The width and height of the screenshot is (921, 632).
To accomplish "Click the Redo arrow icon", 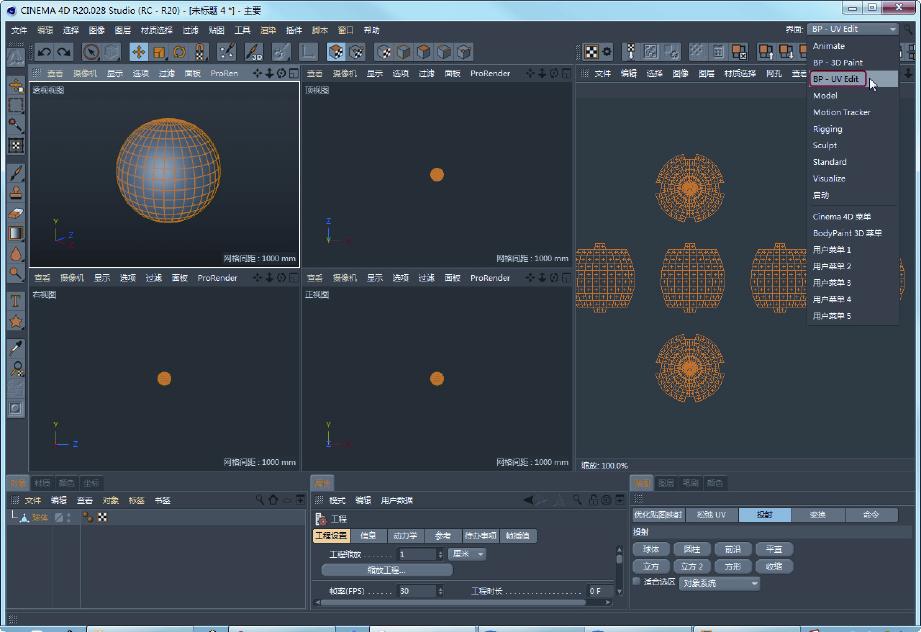I will point(64,52).
